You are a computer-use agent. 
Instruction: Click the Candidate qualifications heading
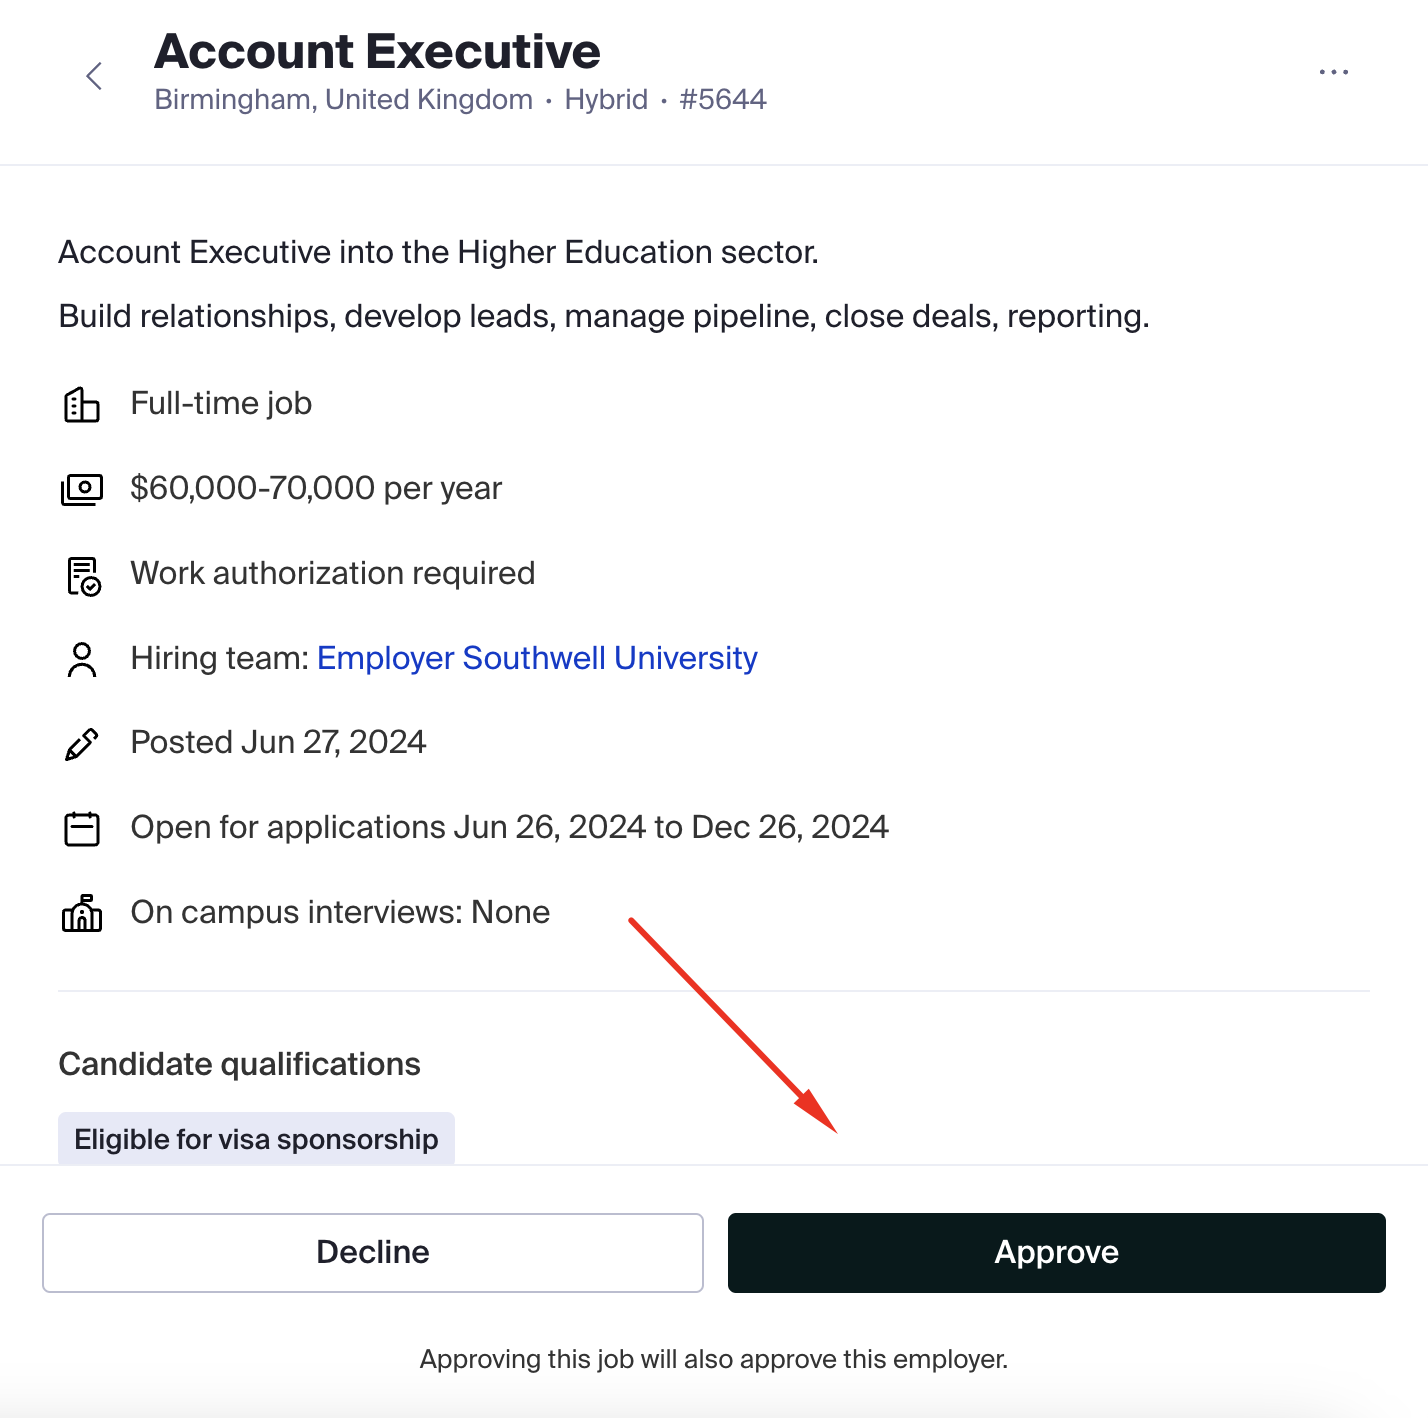click(239, 1064)
